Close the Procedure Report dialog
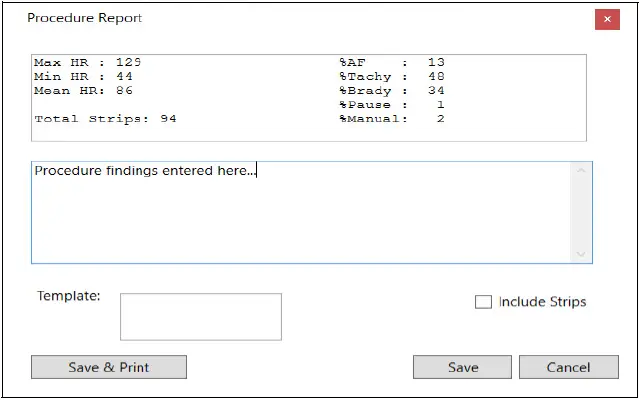The height and width of the screenshot is (401, 639). (x=606, y=19)
